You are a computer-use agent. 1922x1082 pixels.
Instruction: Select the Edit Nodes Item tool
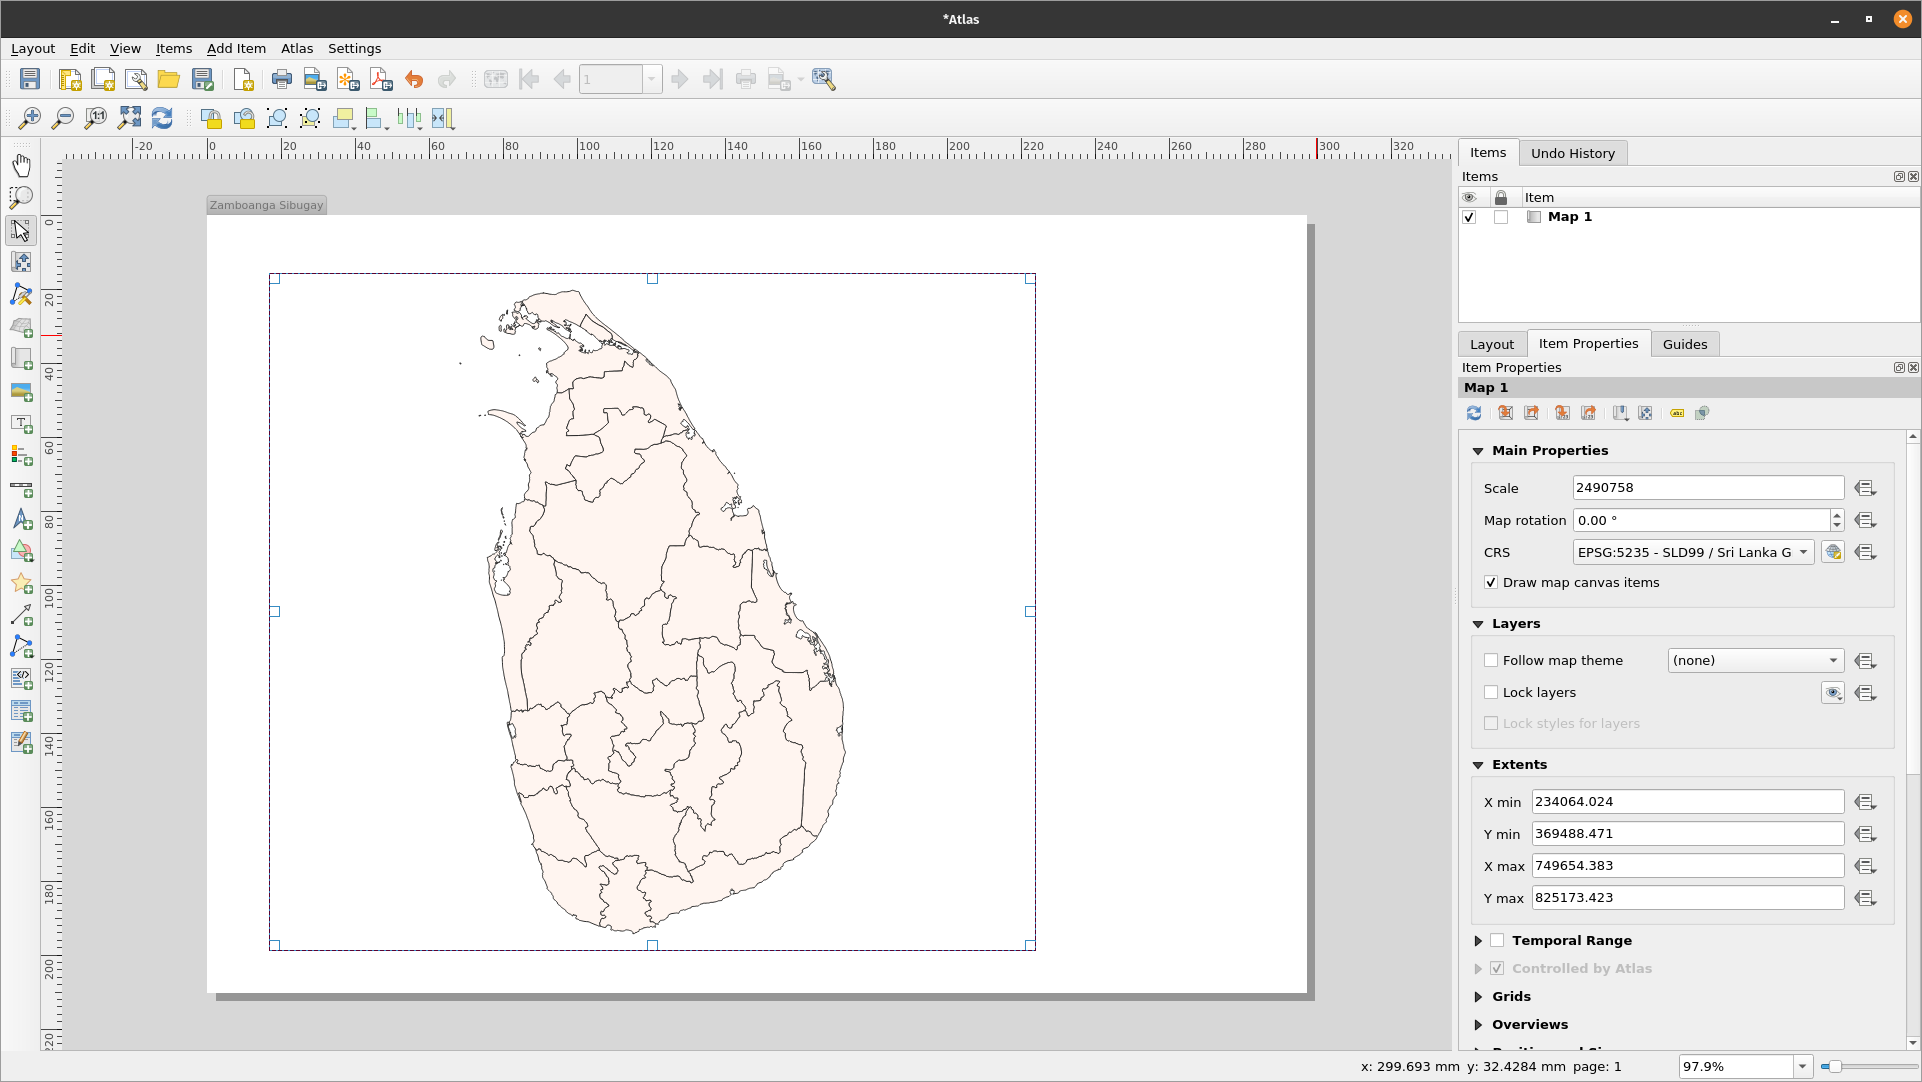tap(21, 294)
